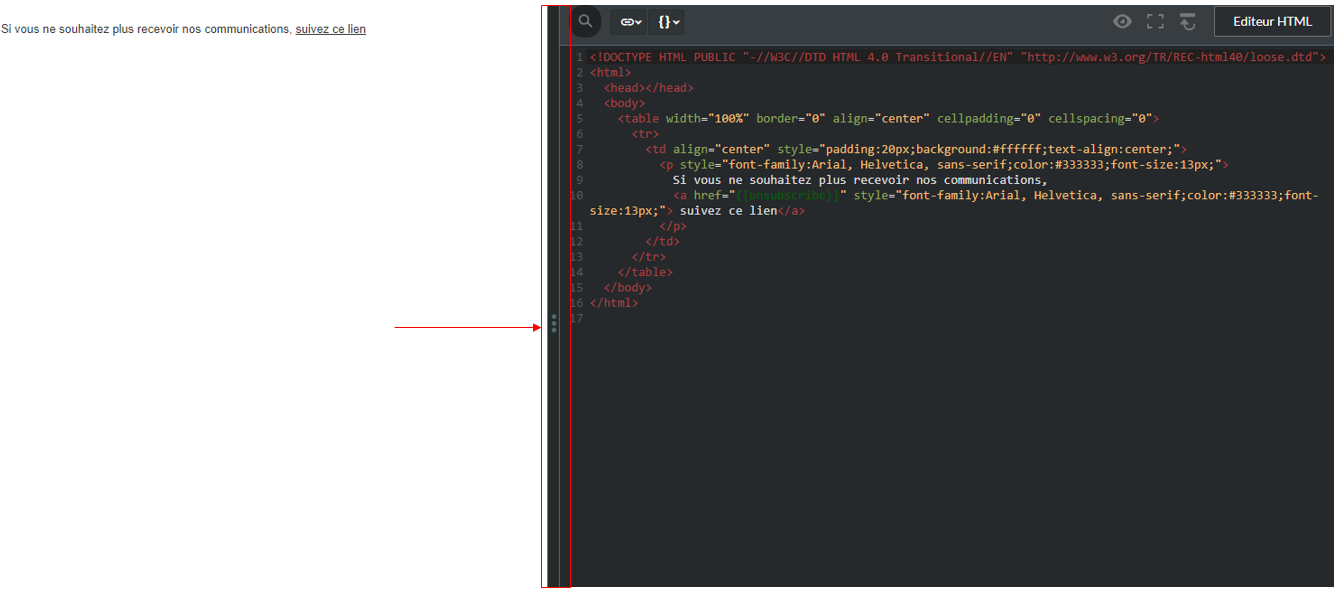Click the restore/reset arrow icon

coord(1188,21)
